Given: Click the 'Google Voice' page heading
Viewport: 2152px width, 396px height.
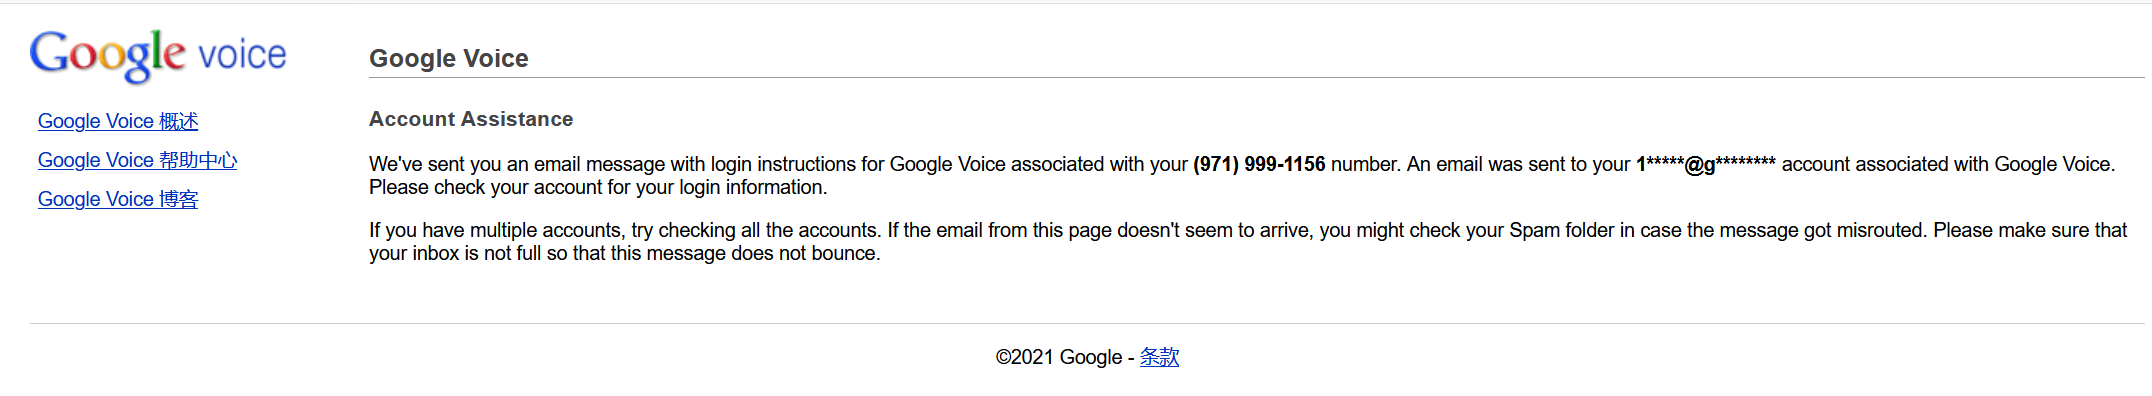Looking at the screenshot, I should [x=449, y=58].
